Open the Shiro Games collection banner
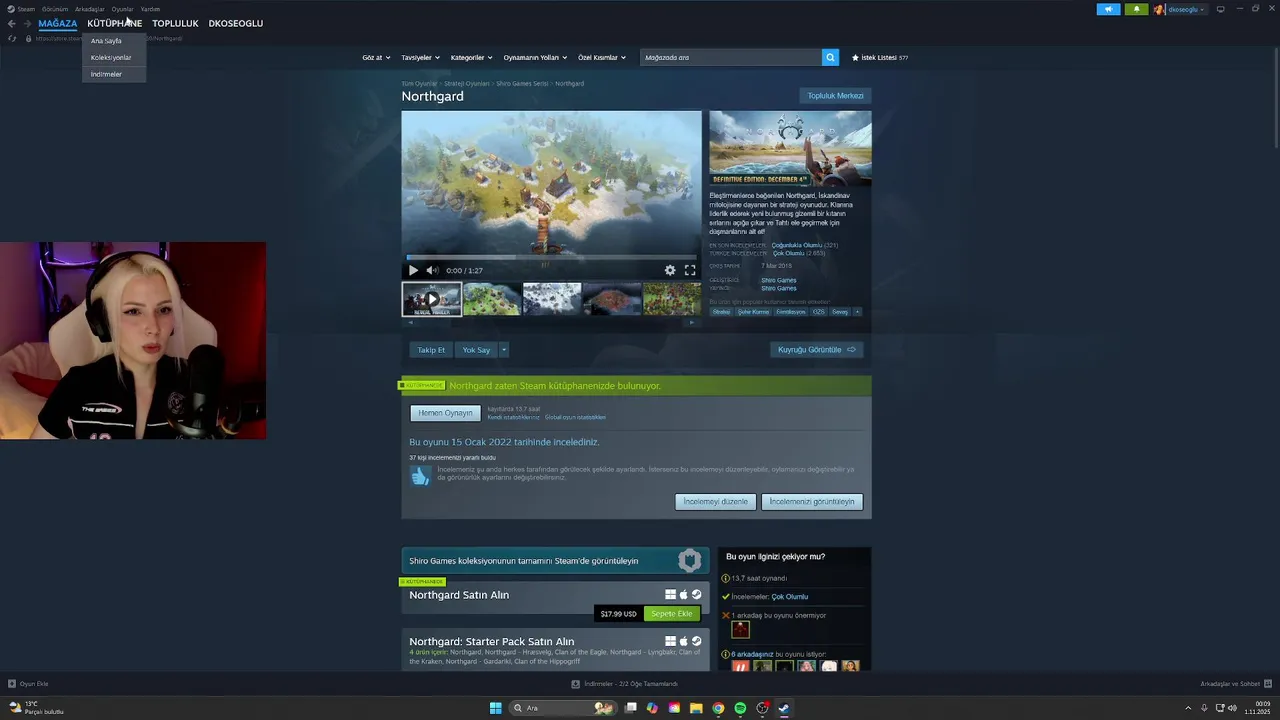 tap(555, 561)
